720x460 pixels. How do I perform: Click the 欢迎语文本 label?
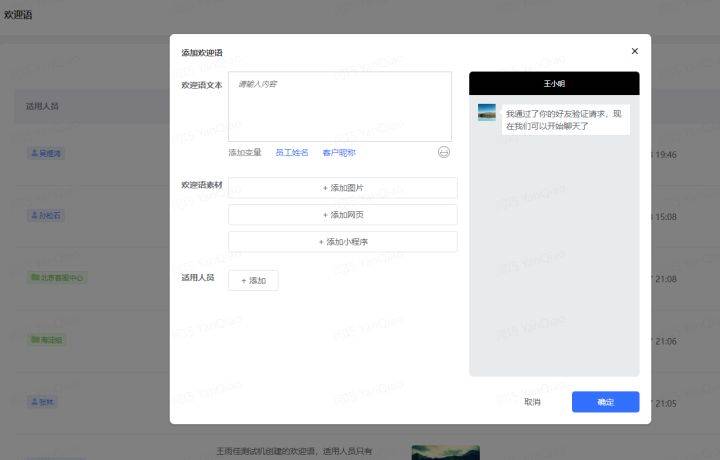coord(202,85)
